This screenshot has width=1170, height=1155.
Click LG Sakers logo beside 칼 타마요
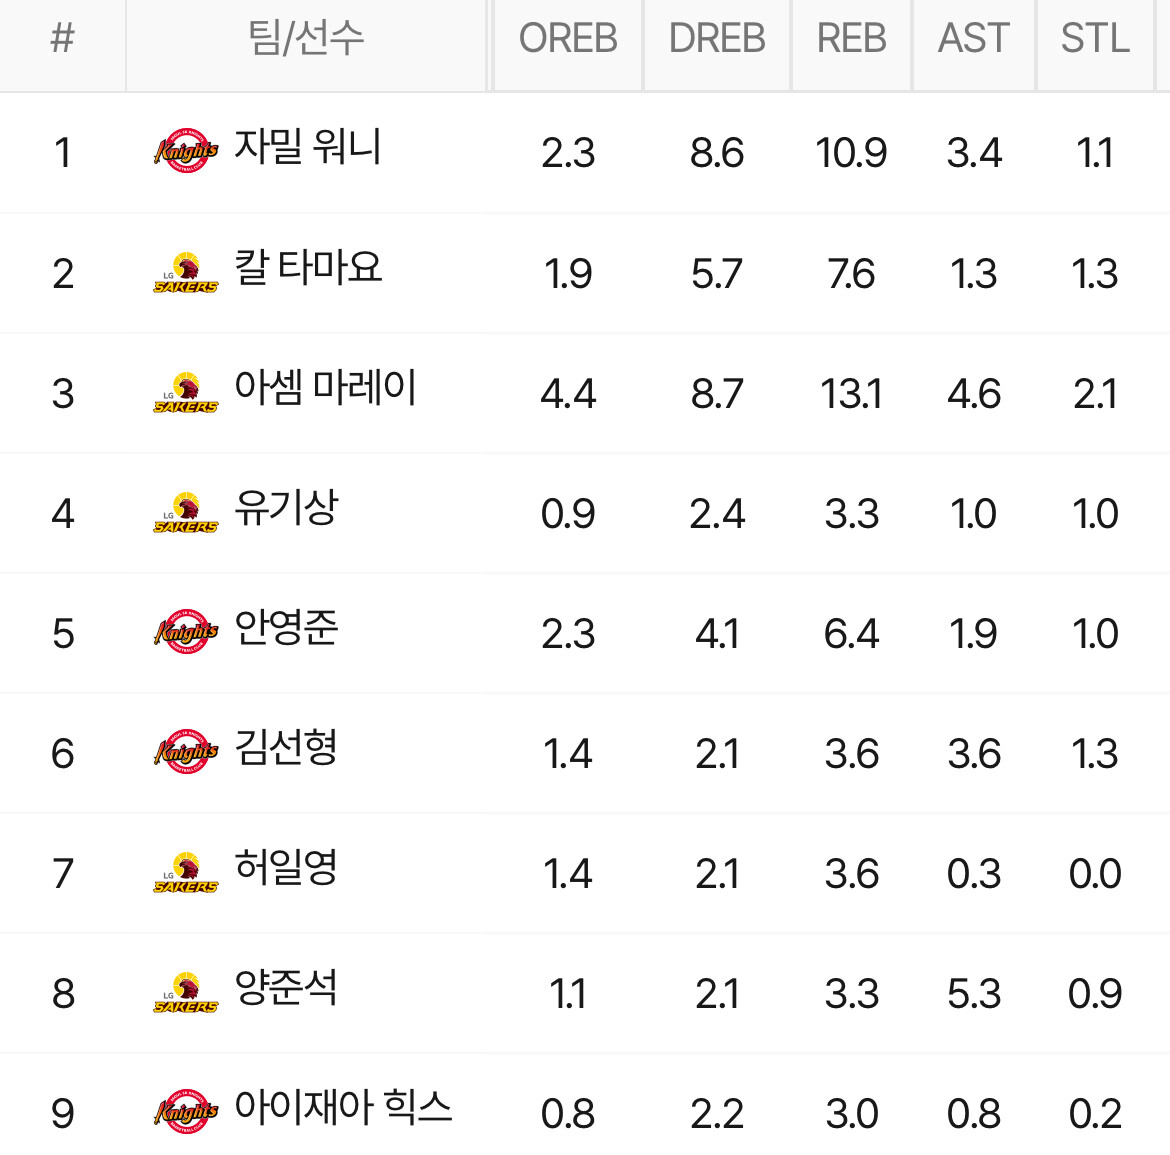(x=186, y=272)
